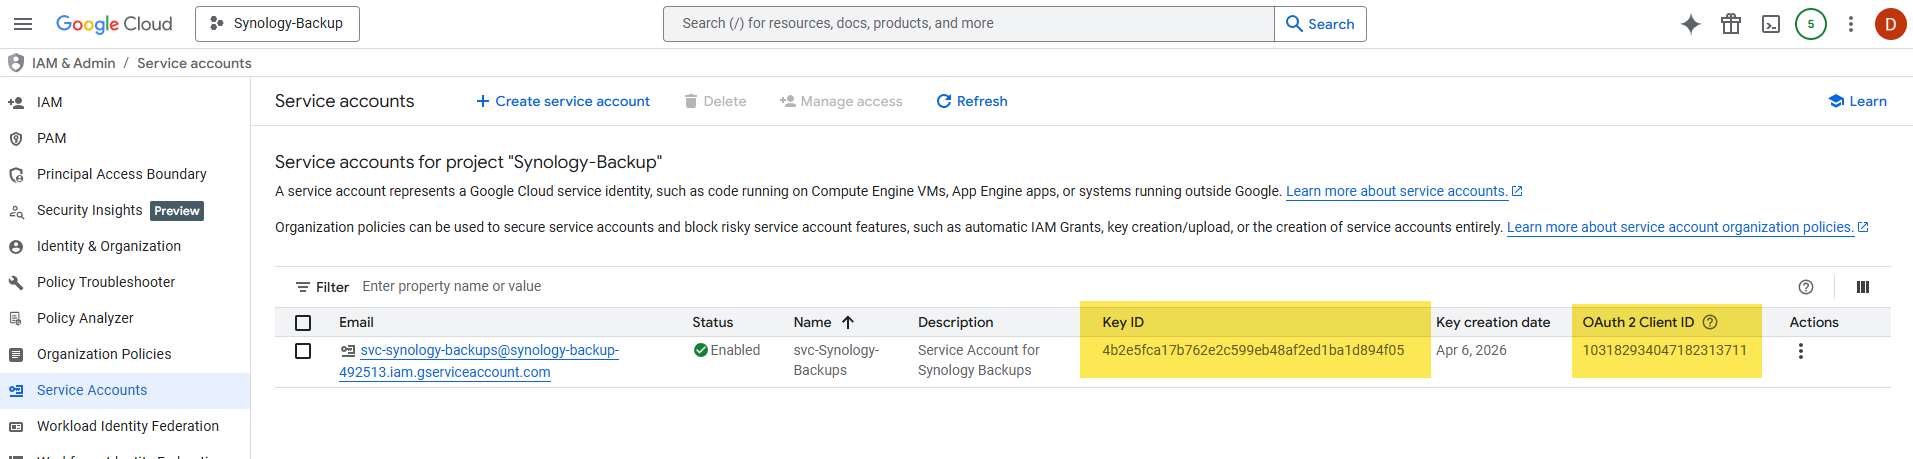Select the Key ID value 4b2e5fca17b7...
Image resolution: width=1913 pixels, height=459 pixels.
[1253, 350]
